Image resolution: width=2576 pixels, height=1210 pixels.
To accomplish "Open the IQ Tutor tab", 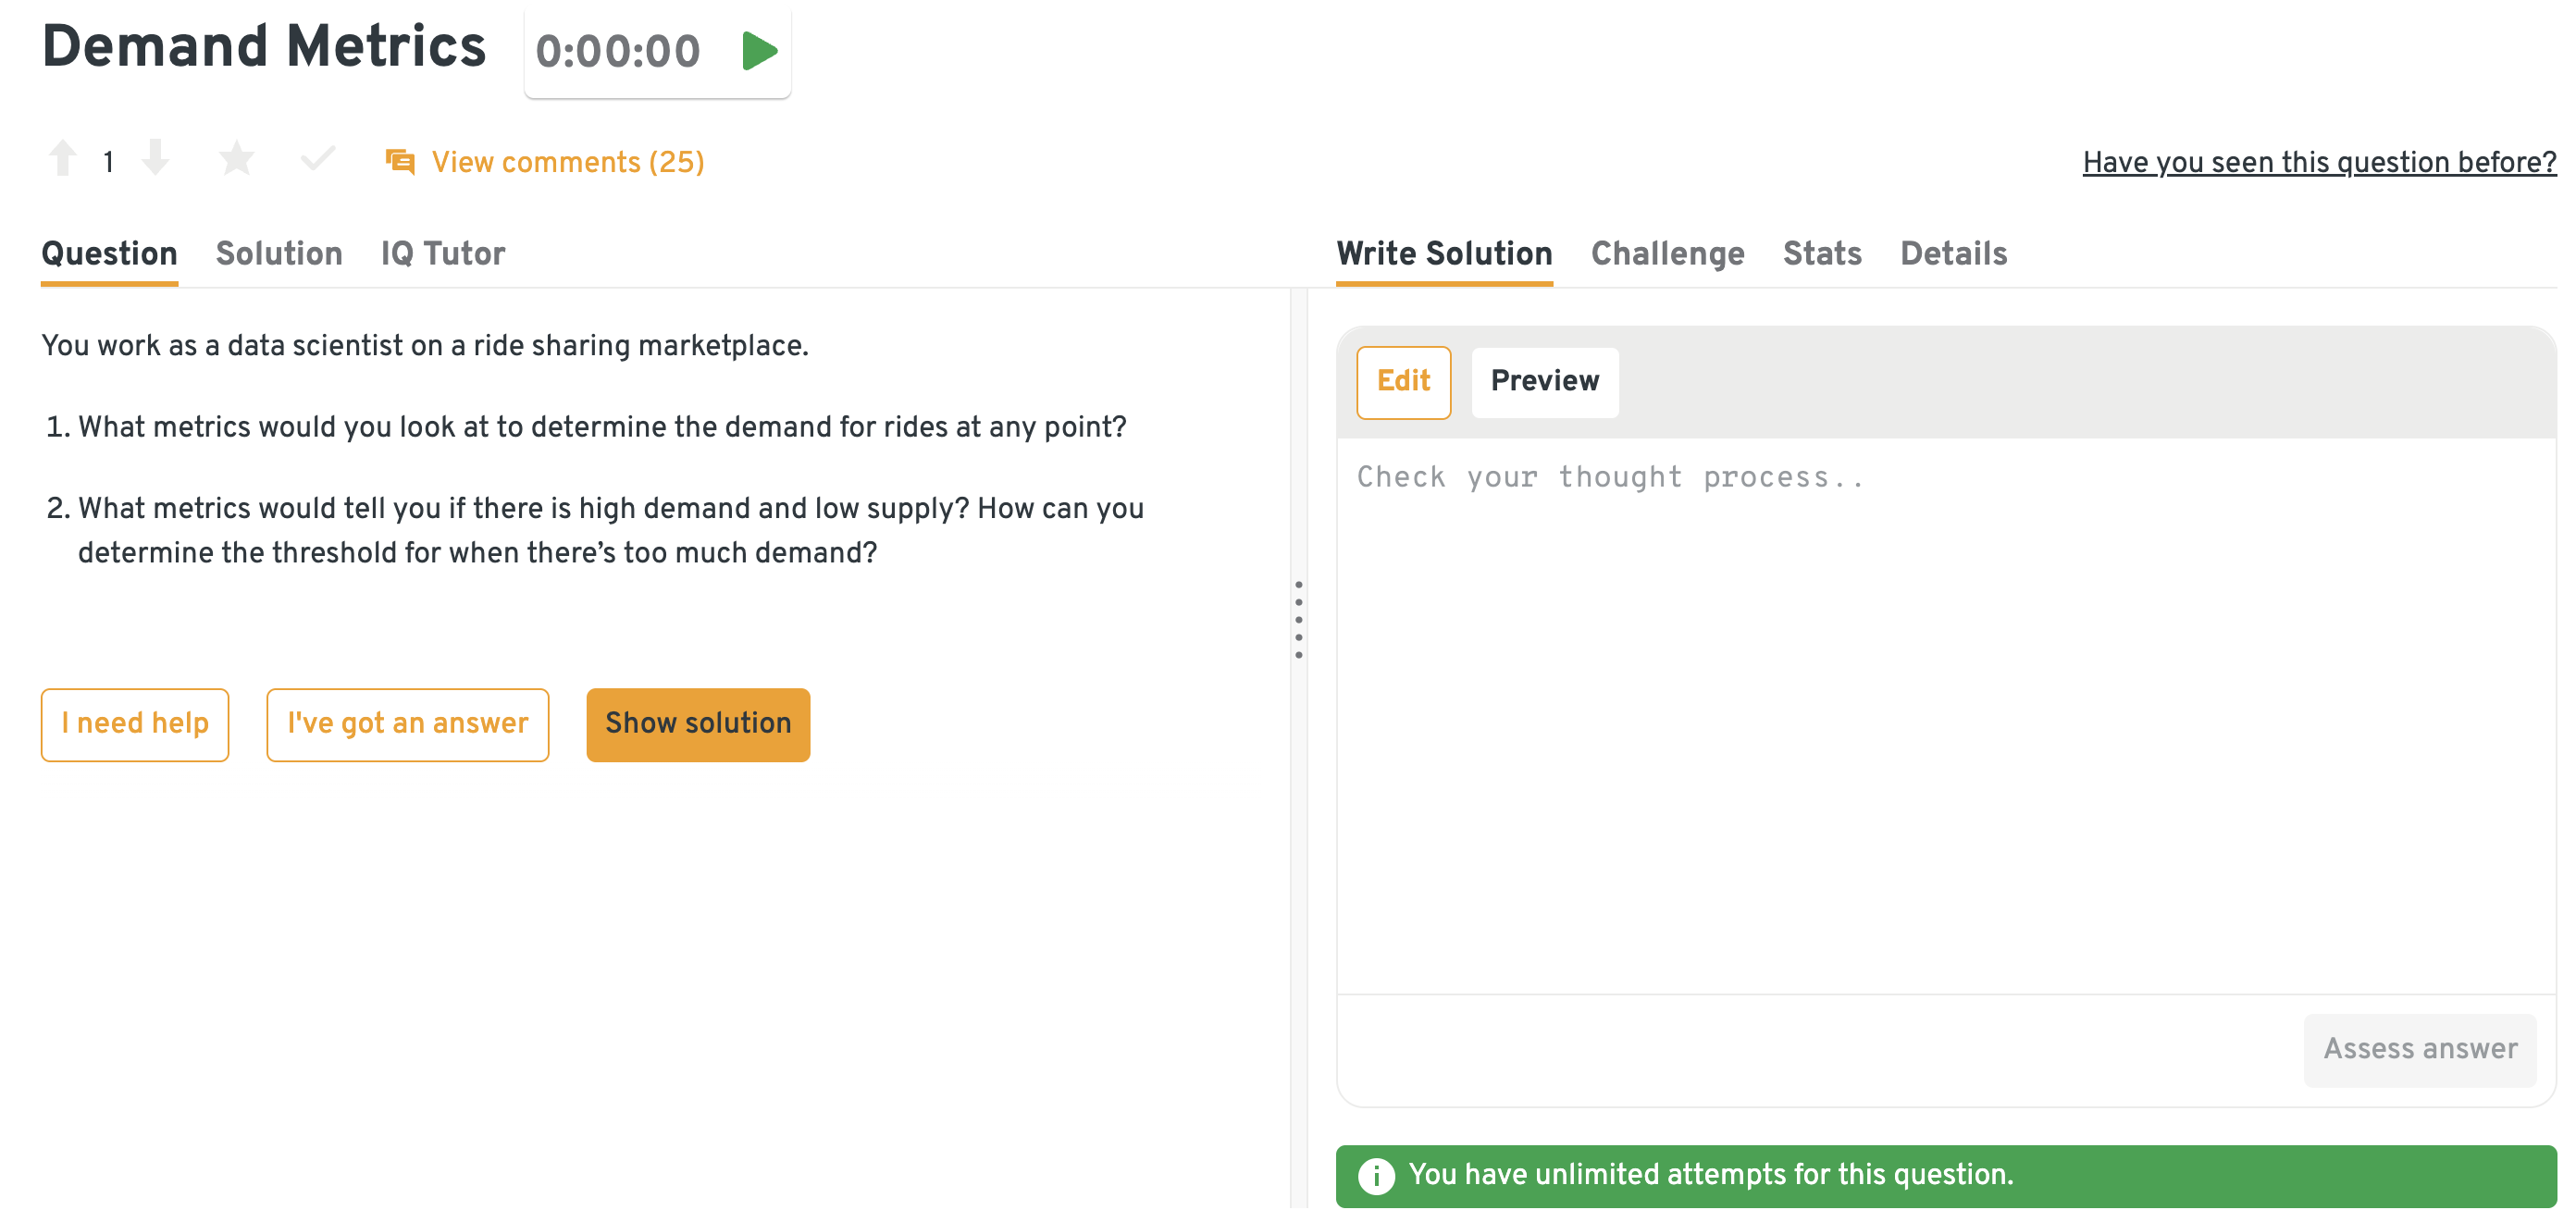I will click(x=442, y=254).
